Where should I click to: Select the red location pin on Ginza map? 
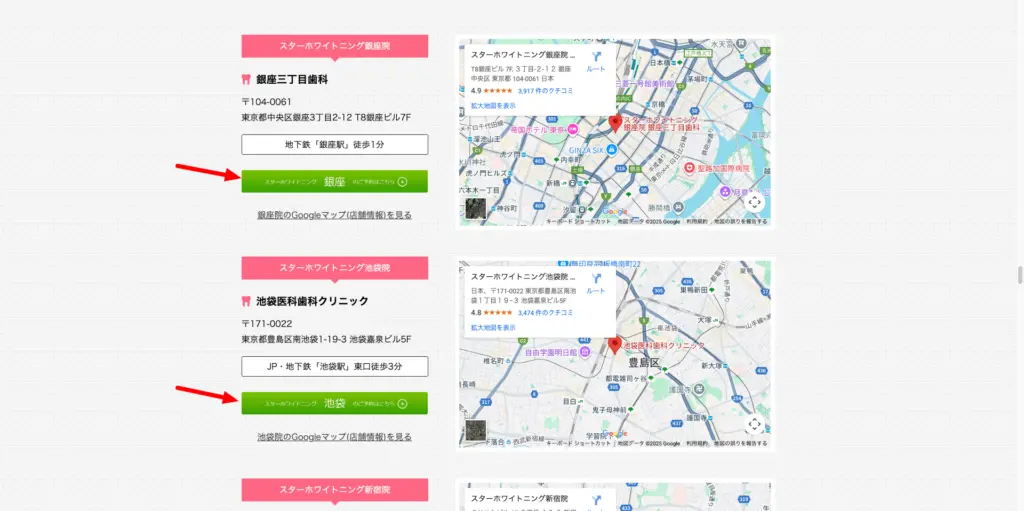pyautogui.click(x=615, y=124)
